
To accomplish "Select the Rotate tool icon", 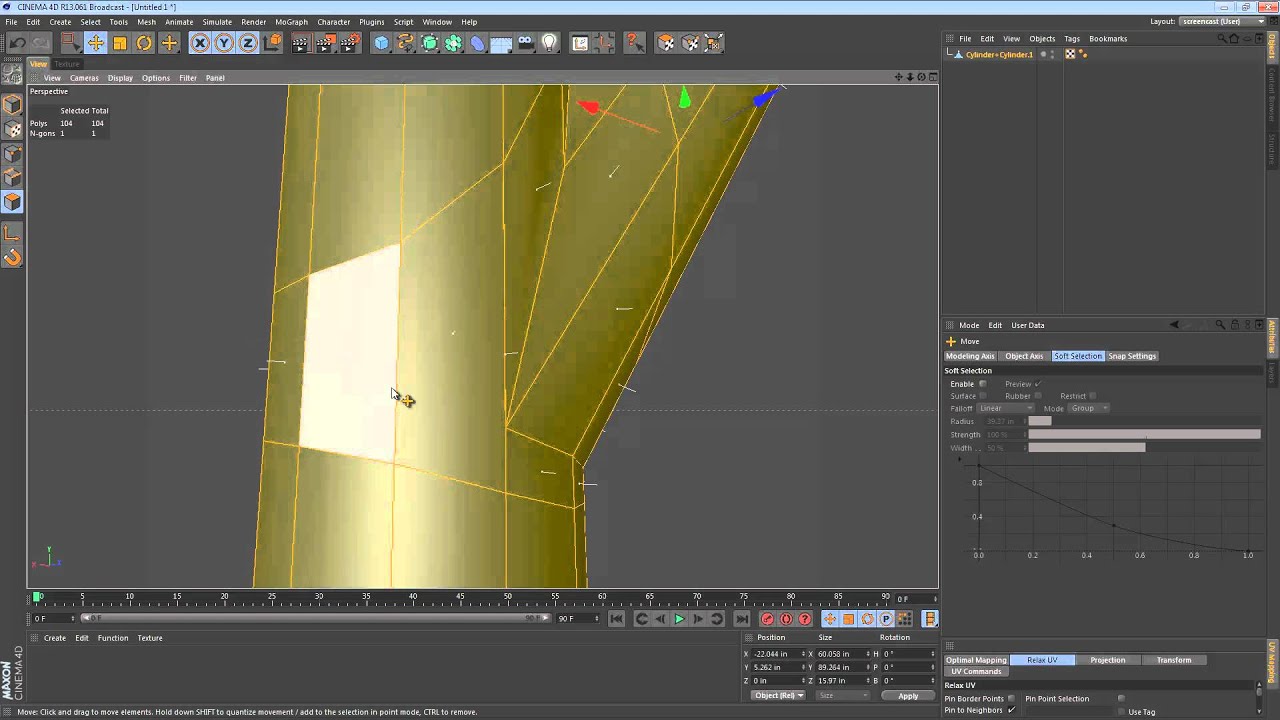I will [x=144, y=43].
